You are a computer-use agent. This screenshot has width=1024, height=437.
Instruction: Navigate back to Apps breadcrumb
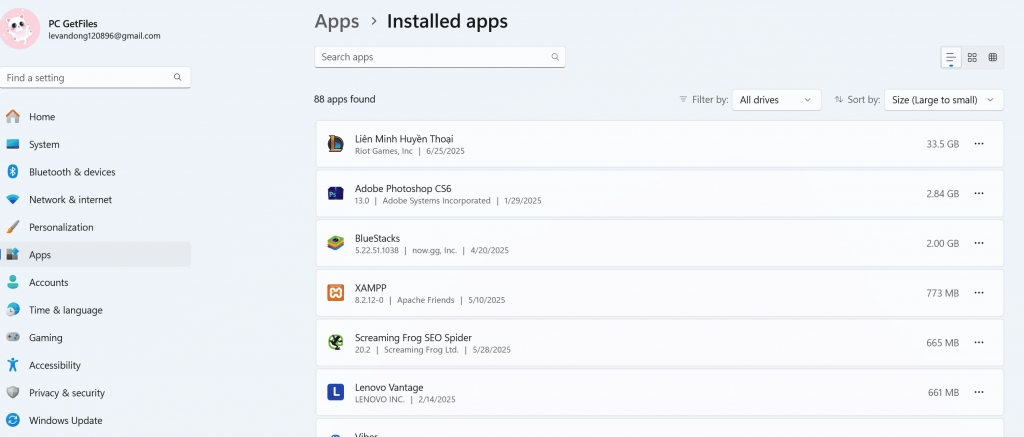click(337, 22)
